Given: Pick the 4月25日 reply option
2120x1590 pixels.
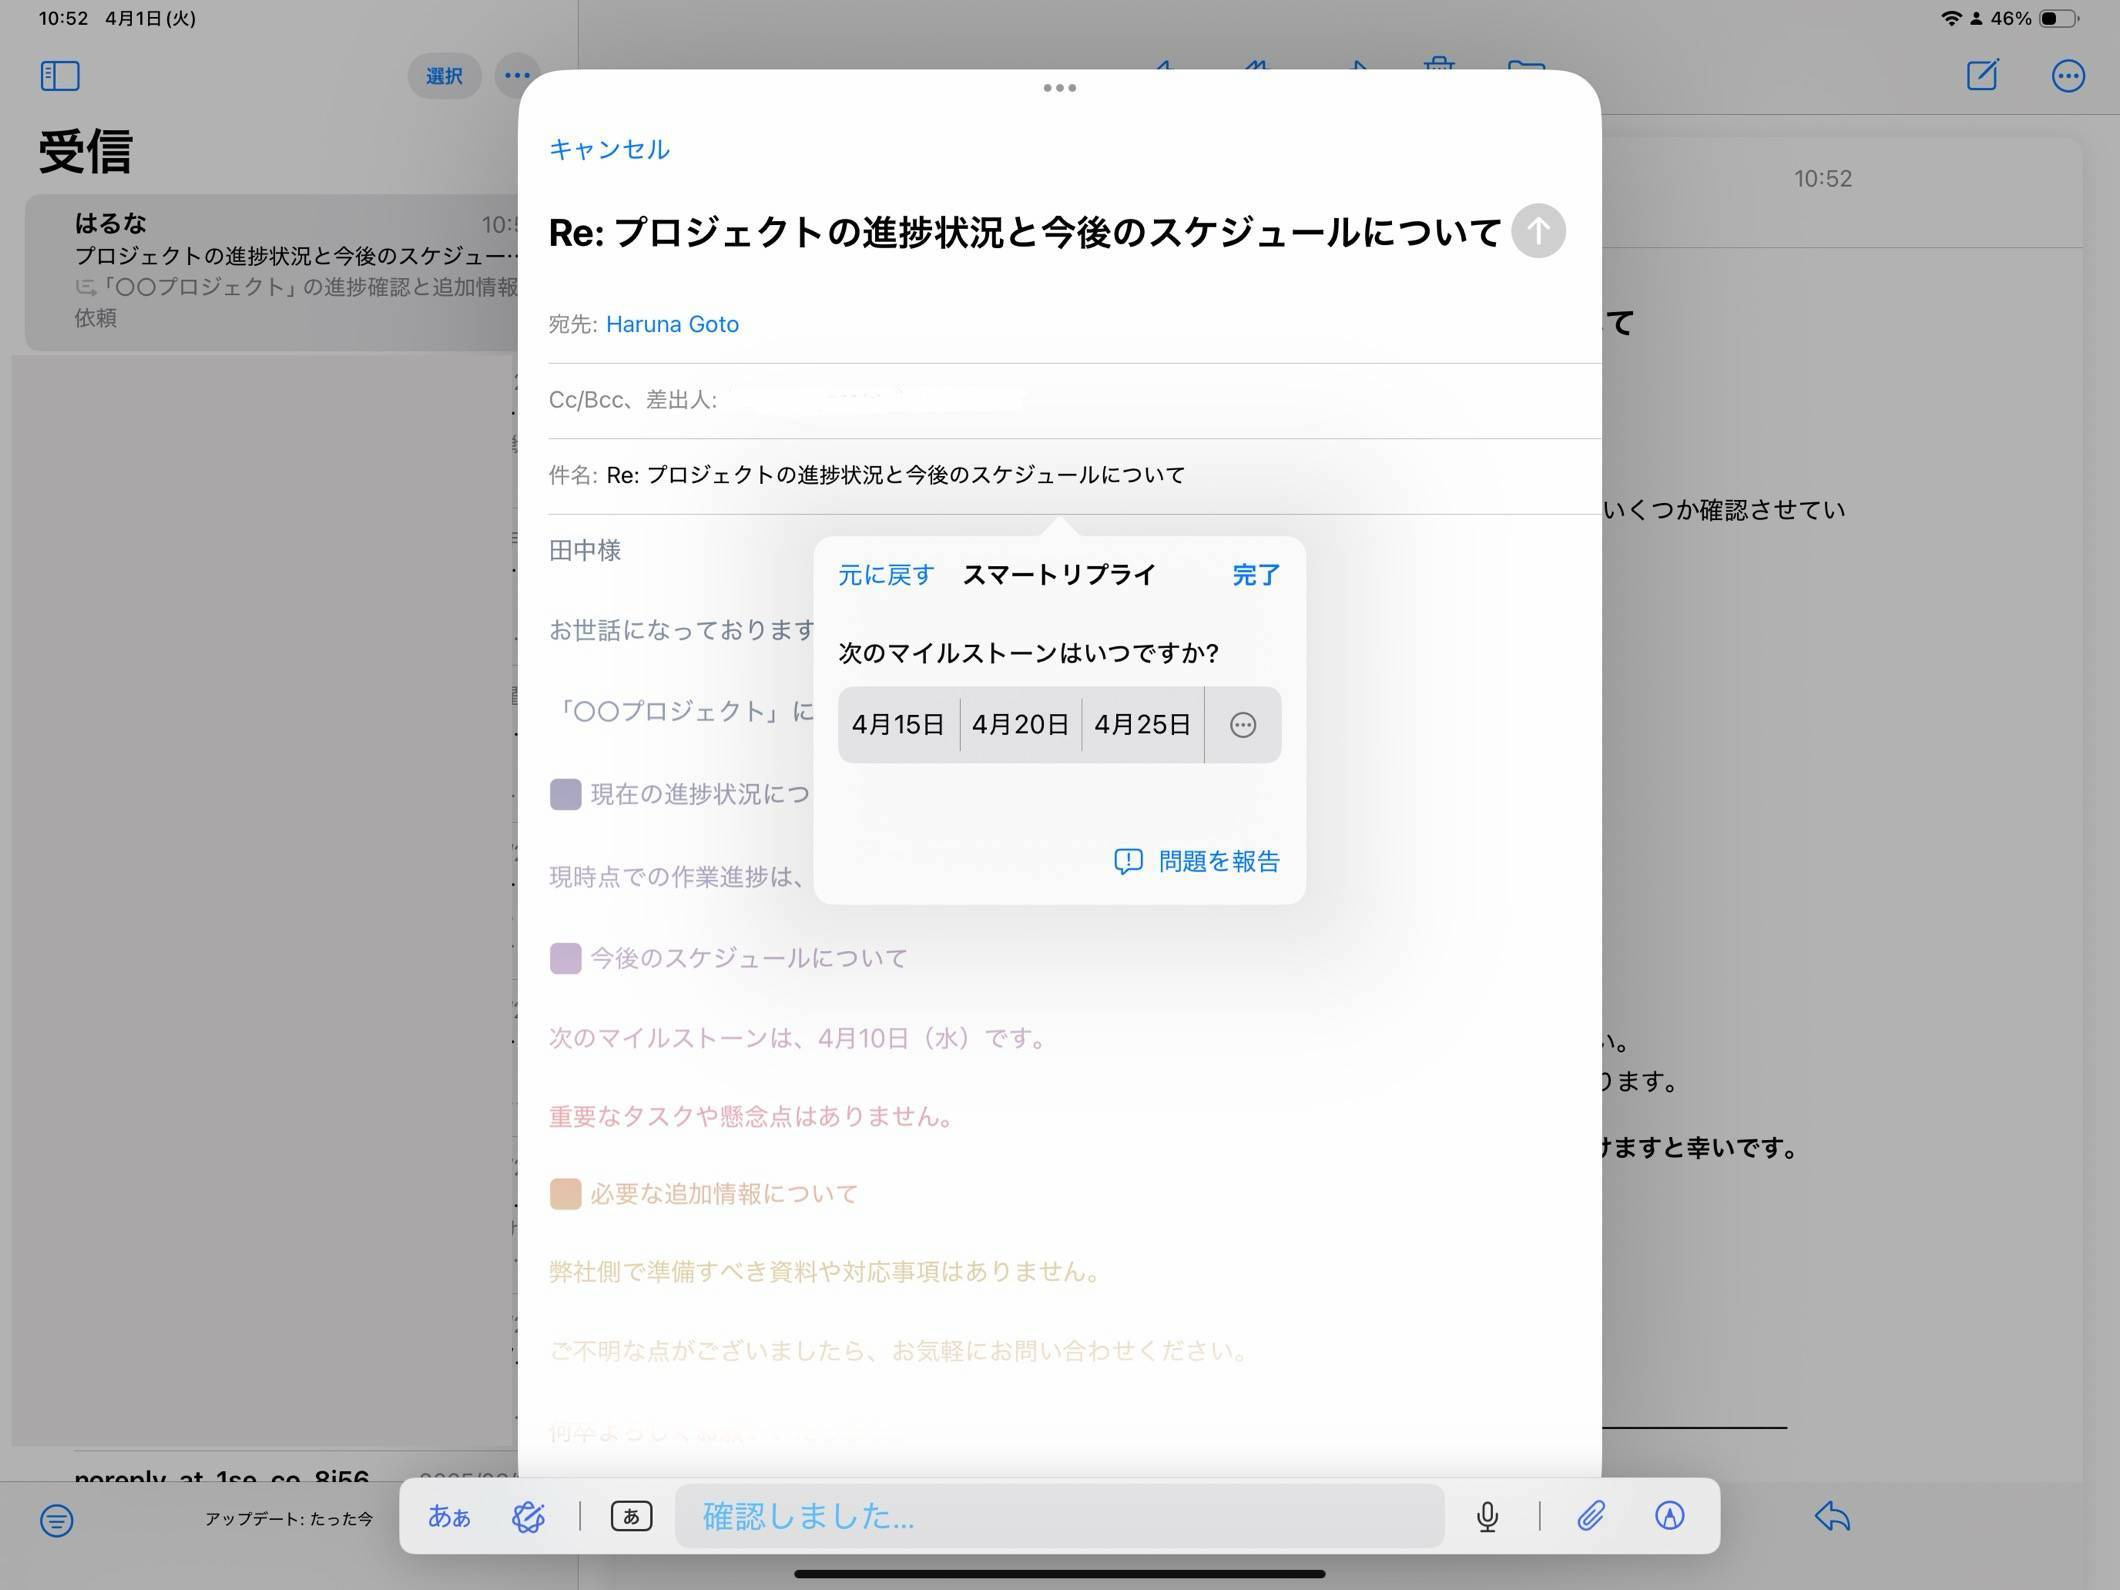Looking at the screenshot, I should click(x=1142, y=724).
